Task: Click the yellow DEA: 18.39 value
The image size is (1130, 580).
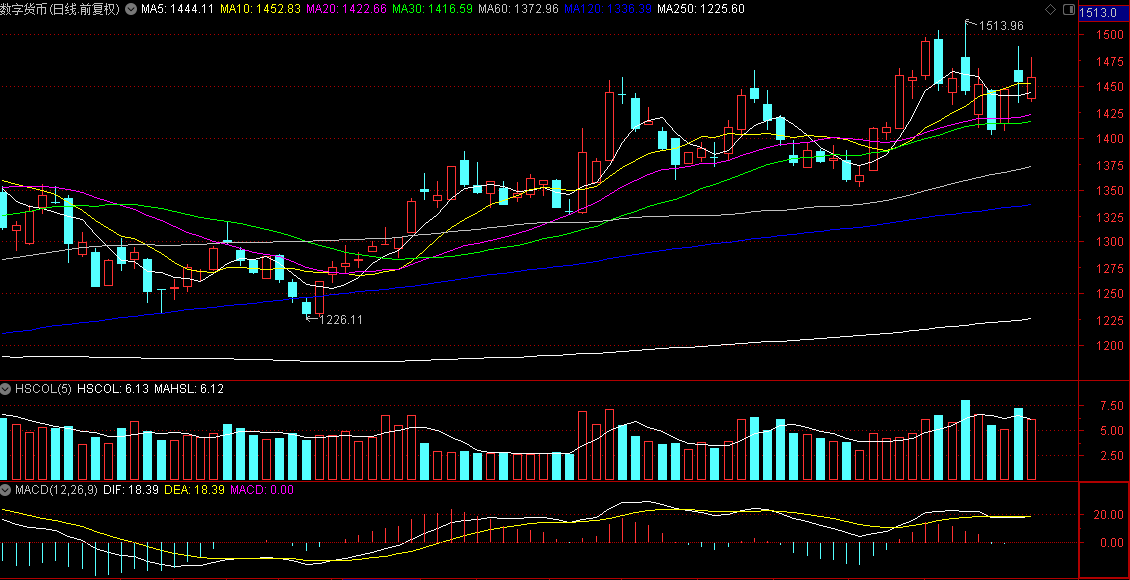Action: 195,490
